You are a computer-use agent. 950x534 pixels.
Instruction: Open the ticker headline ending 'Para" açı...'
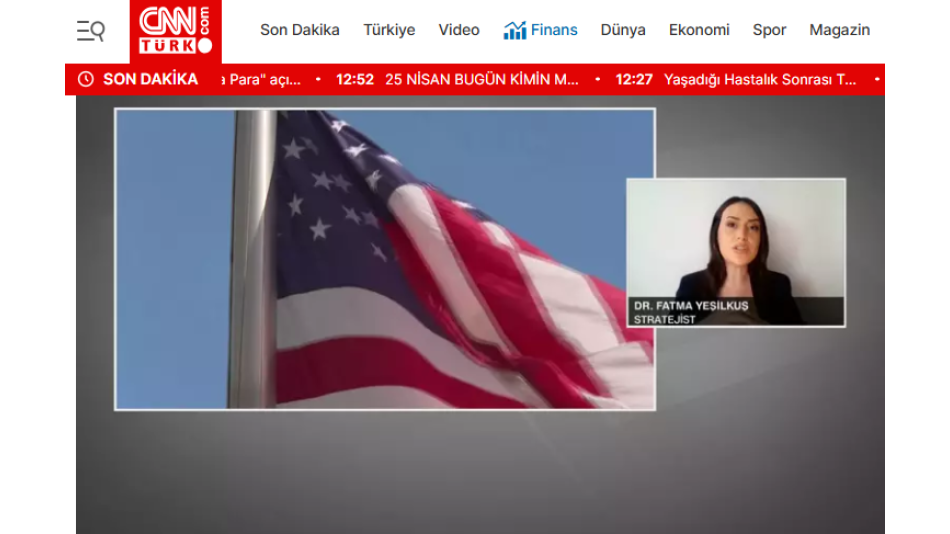click(261, 79)
